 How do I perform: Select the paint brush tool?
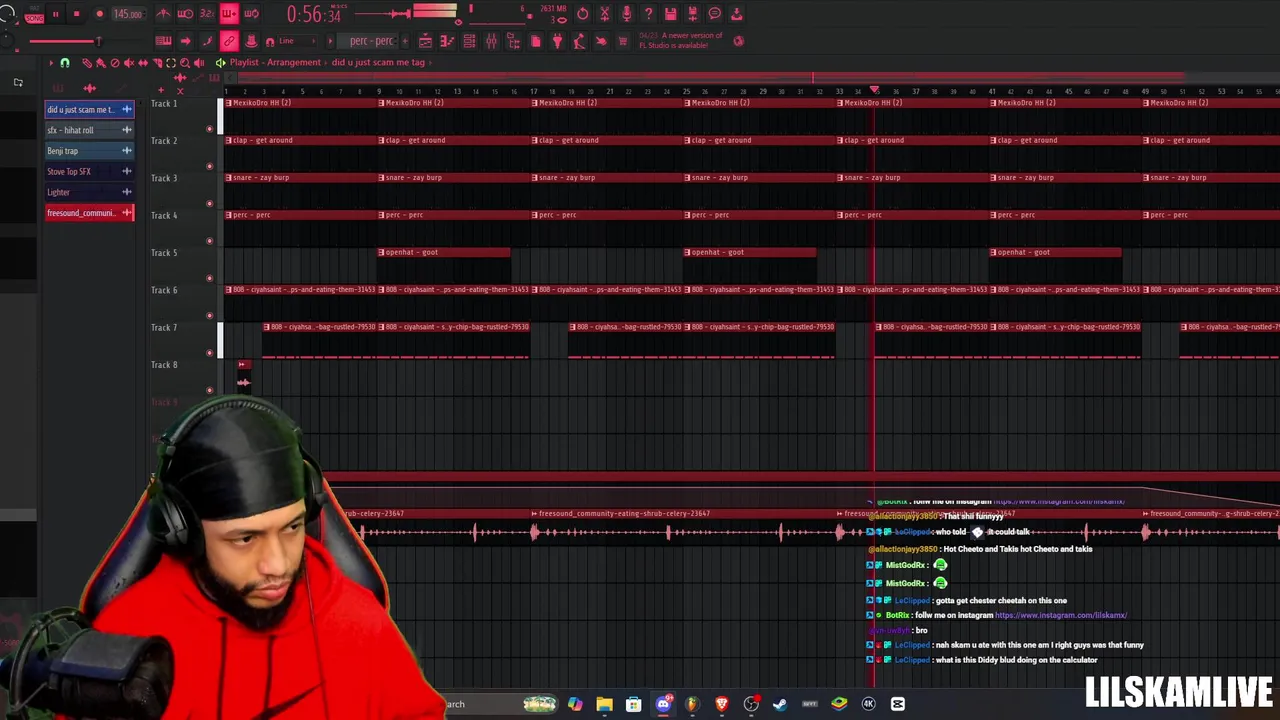(101, 63)
